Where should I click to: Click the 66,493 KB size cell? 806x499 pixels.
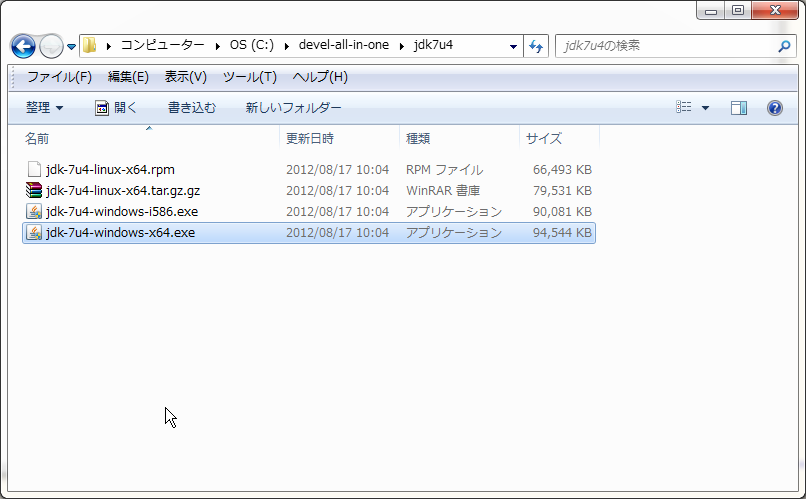pos(562,170)
